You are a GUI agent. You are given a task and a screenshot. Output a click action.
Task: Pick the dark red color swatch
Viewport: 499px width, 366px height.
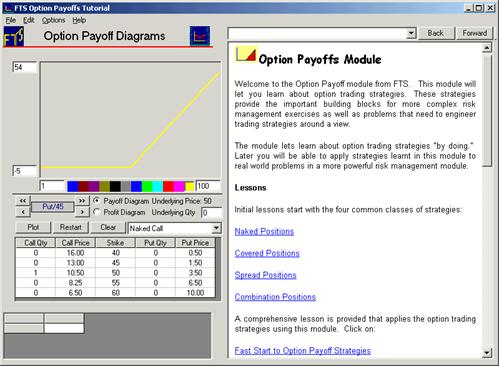[83, 186]
